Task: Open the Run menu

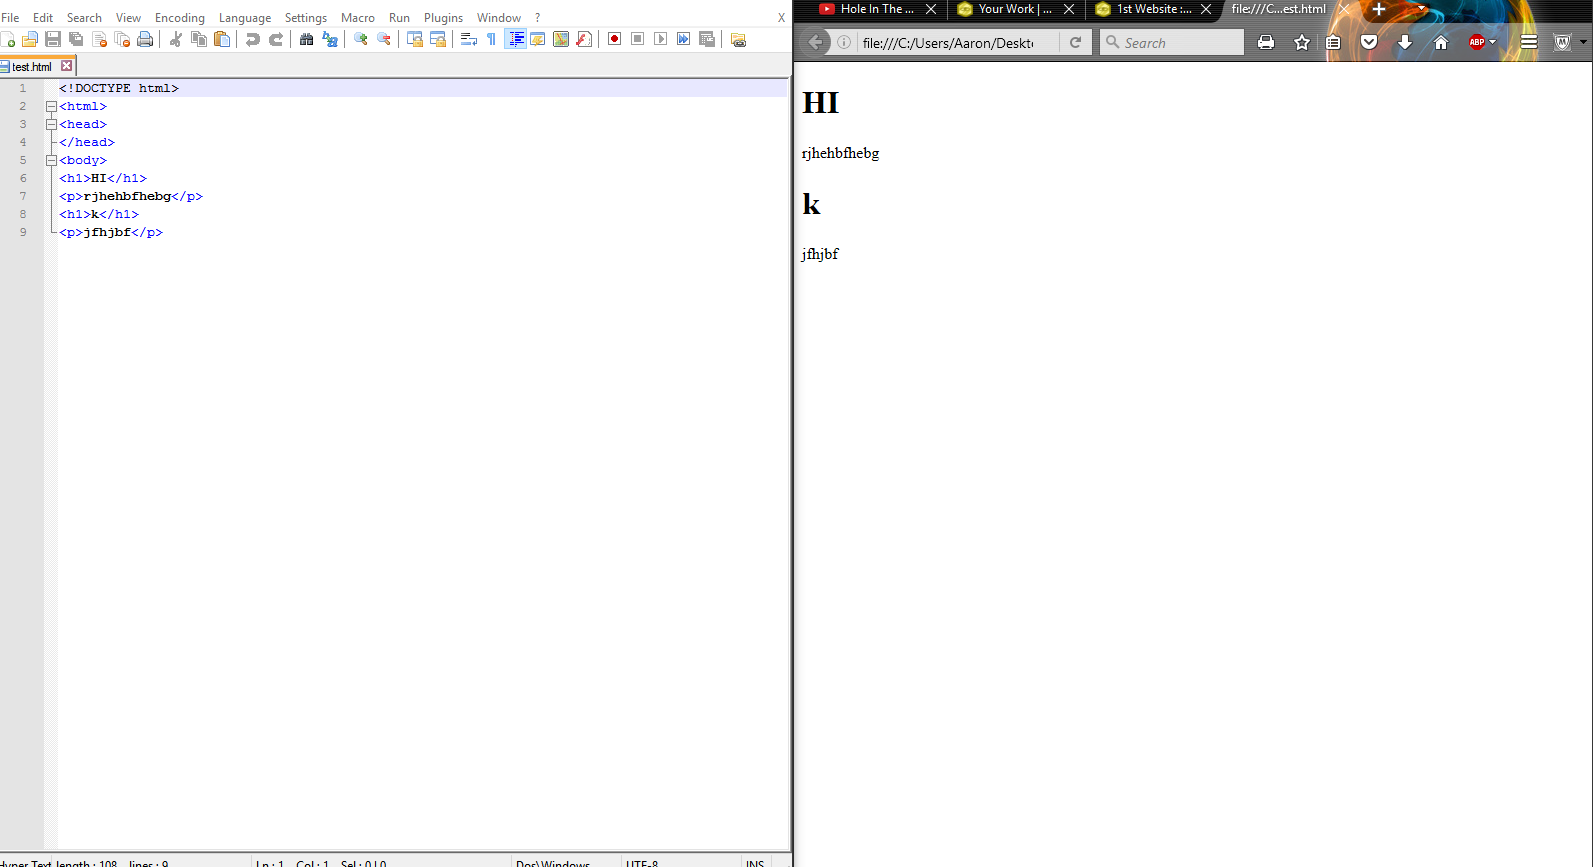Action: [x=399, y=17]
